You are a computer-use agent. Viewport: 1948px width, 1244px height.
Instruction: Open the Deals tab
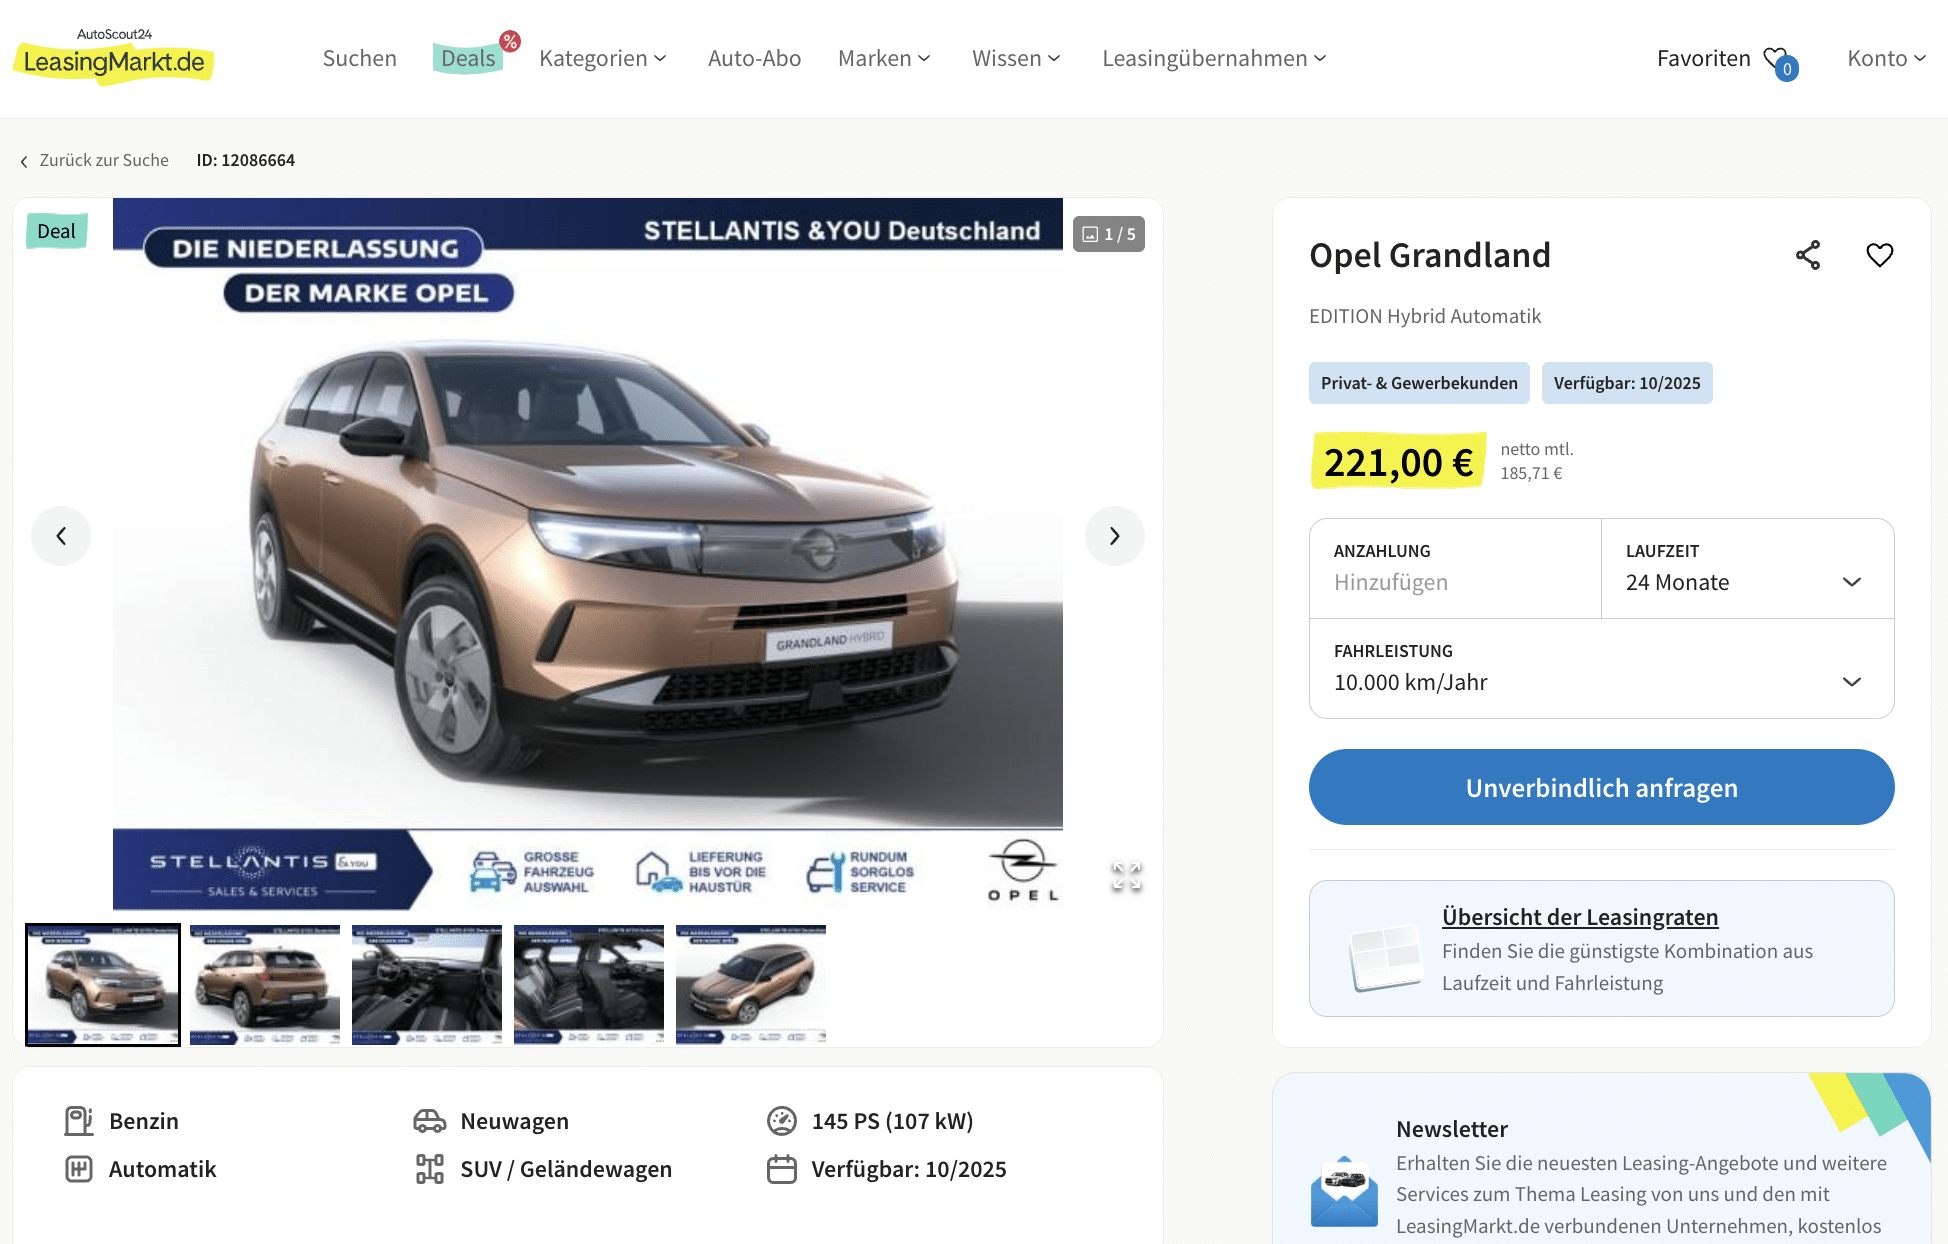pos(468,59)
